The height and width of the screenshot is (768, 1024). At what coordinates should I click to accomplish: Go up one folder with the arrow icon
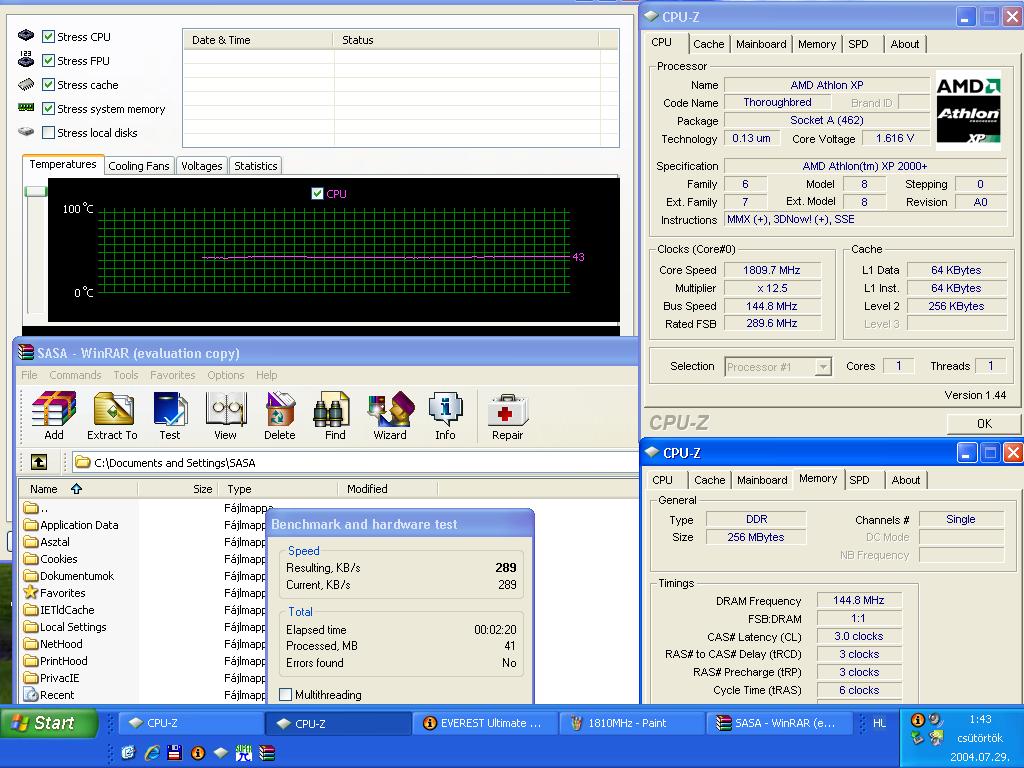coord(39,462)
